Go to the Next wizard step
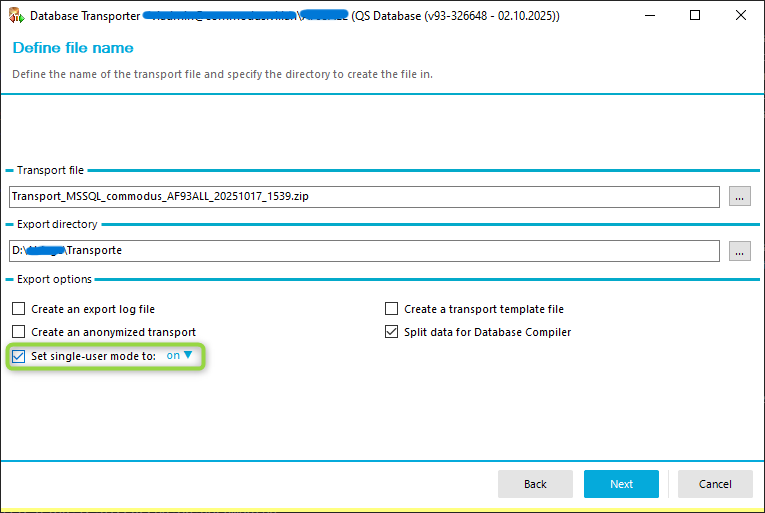The image size is (765, 513). (x=621, y=484)
